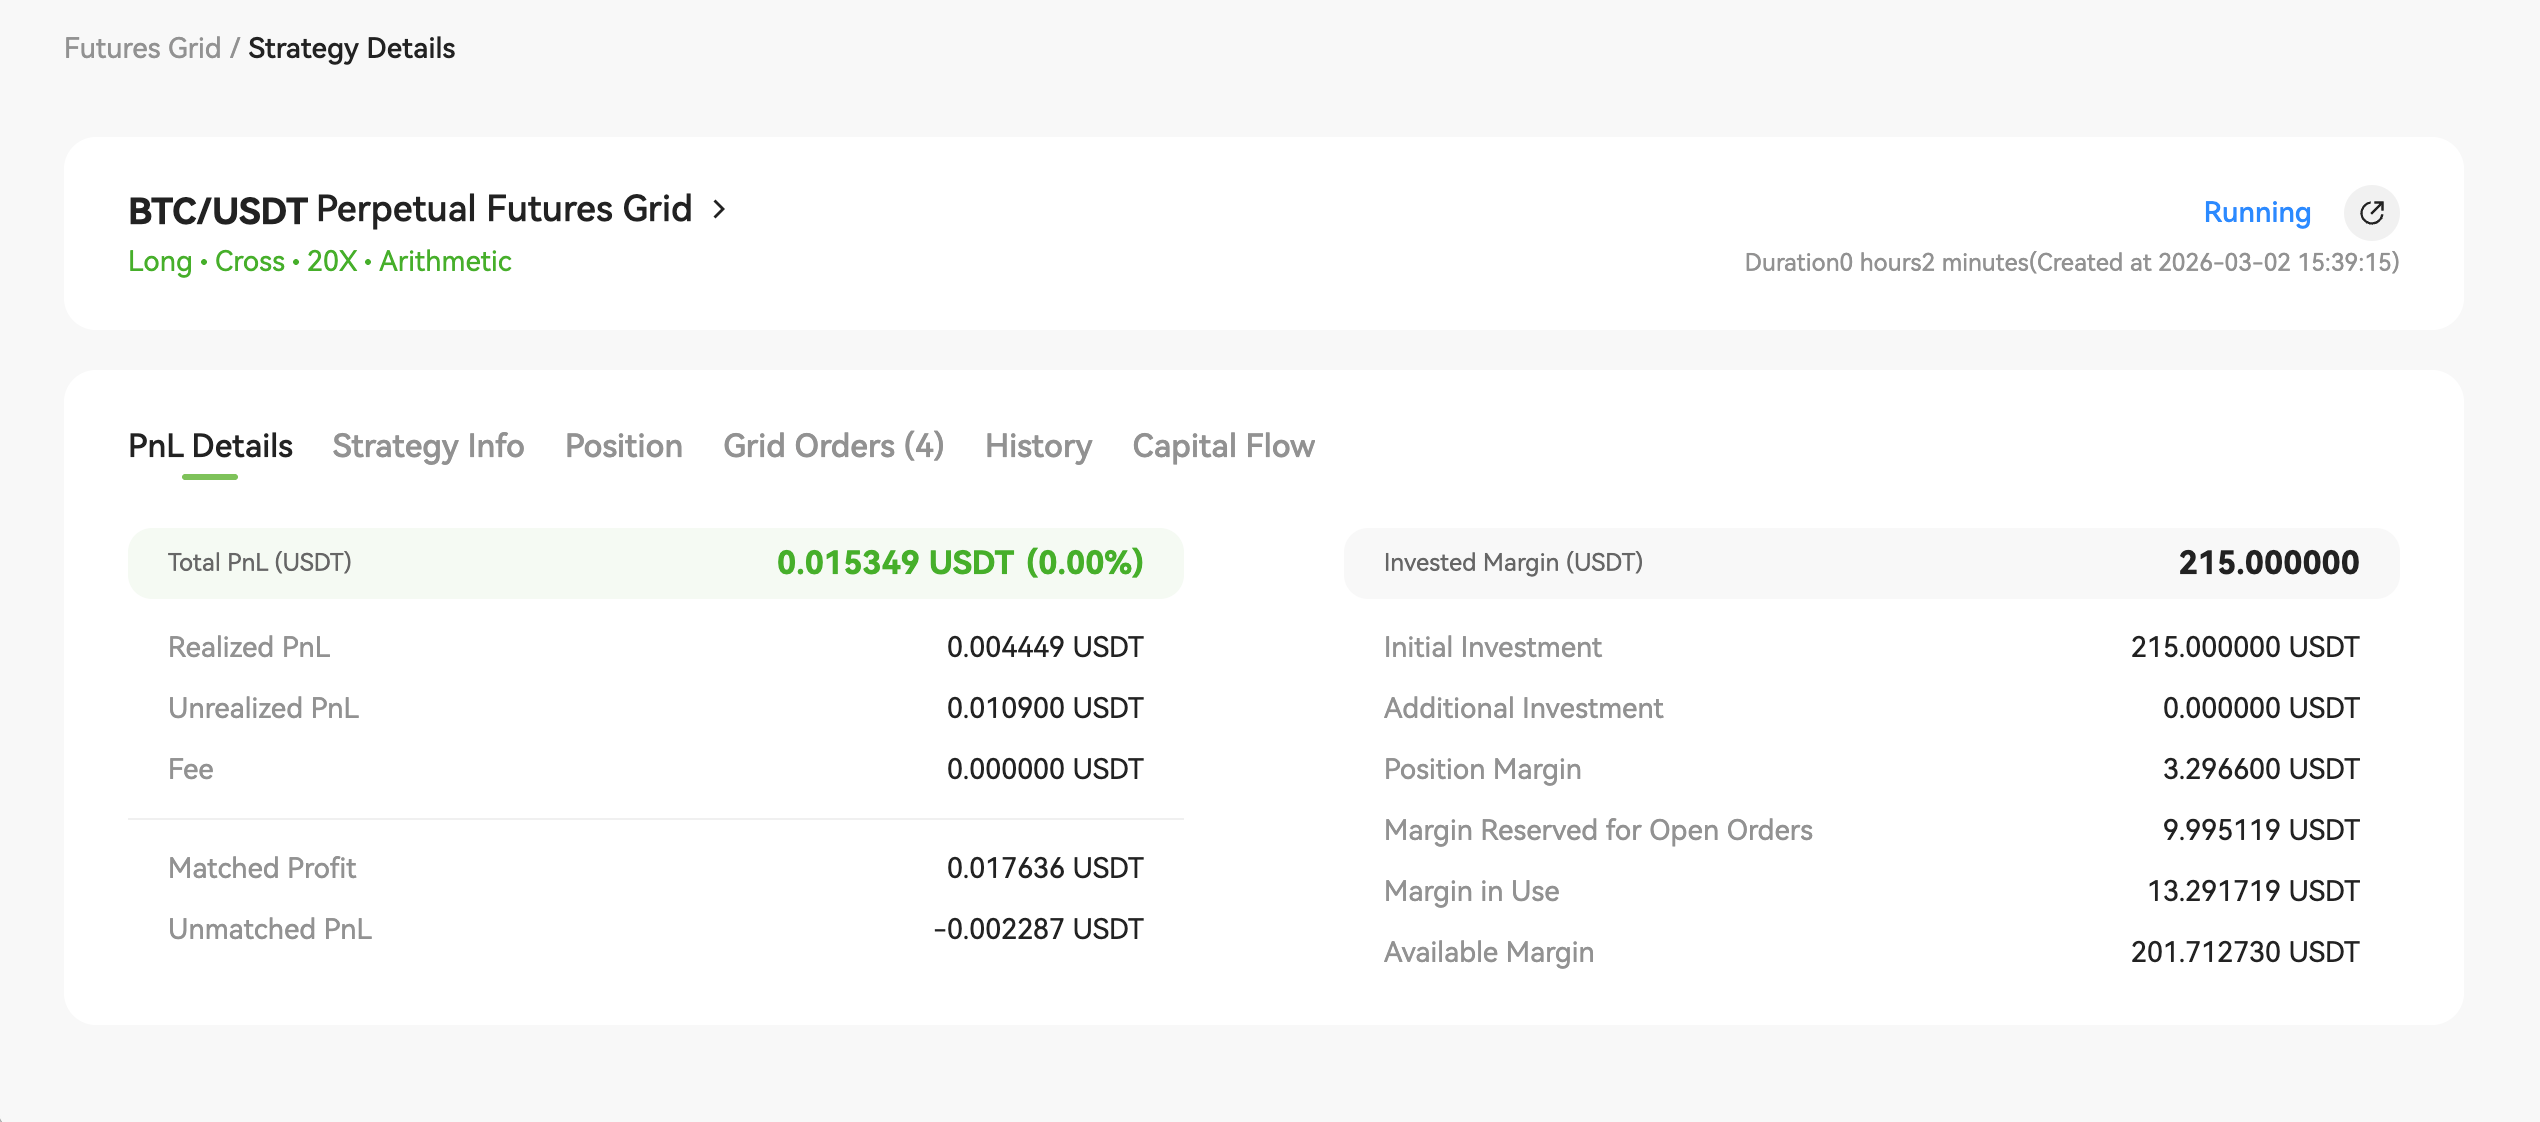Image resolution: width=2540 pixels, height=1122 pixels.
Task: Click the Long Cross 20X Arithmetic tags
Action: tap(319, 261)
